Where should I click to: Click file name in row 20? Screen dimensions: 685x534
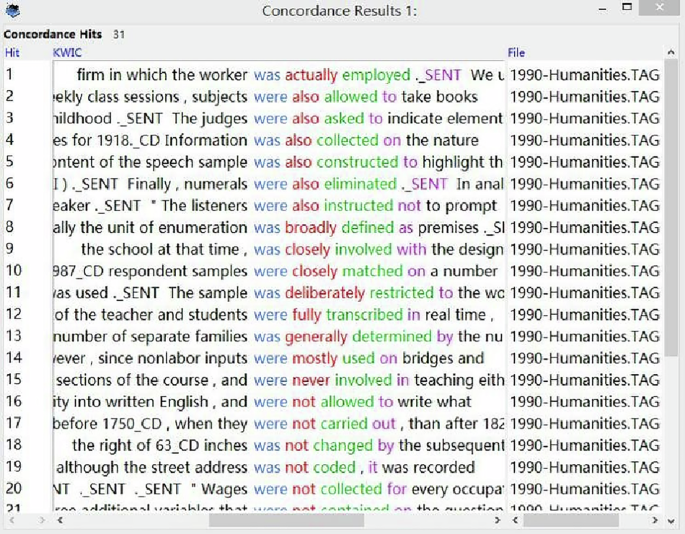tap(585, 489)
